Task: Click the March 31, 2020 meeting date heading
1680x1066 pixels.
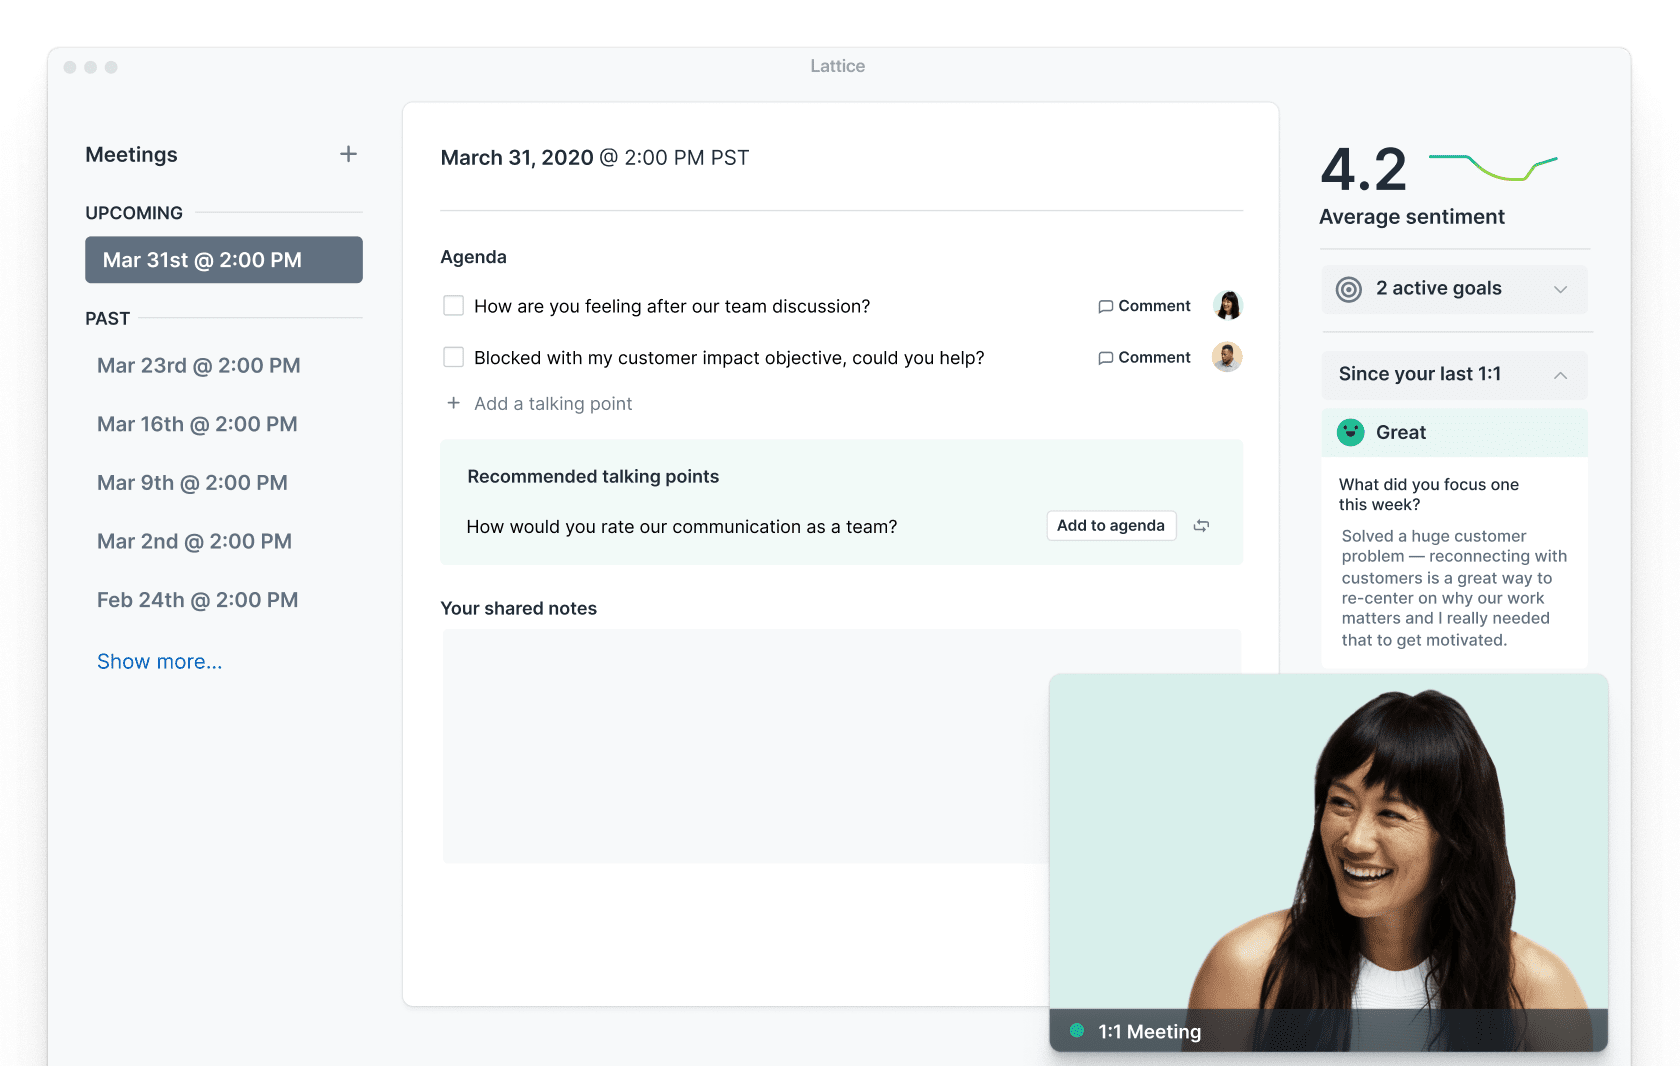Action: coord(595,158)
